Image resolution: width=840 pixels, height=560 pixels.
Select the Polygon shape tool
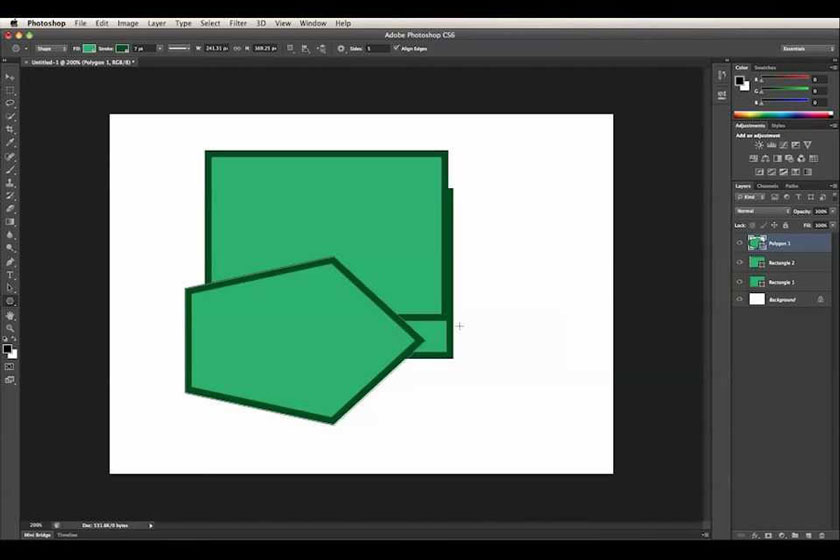[10, 302]
